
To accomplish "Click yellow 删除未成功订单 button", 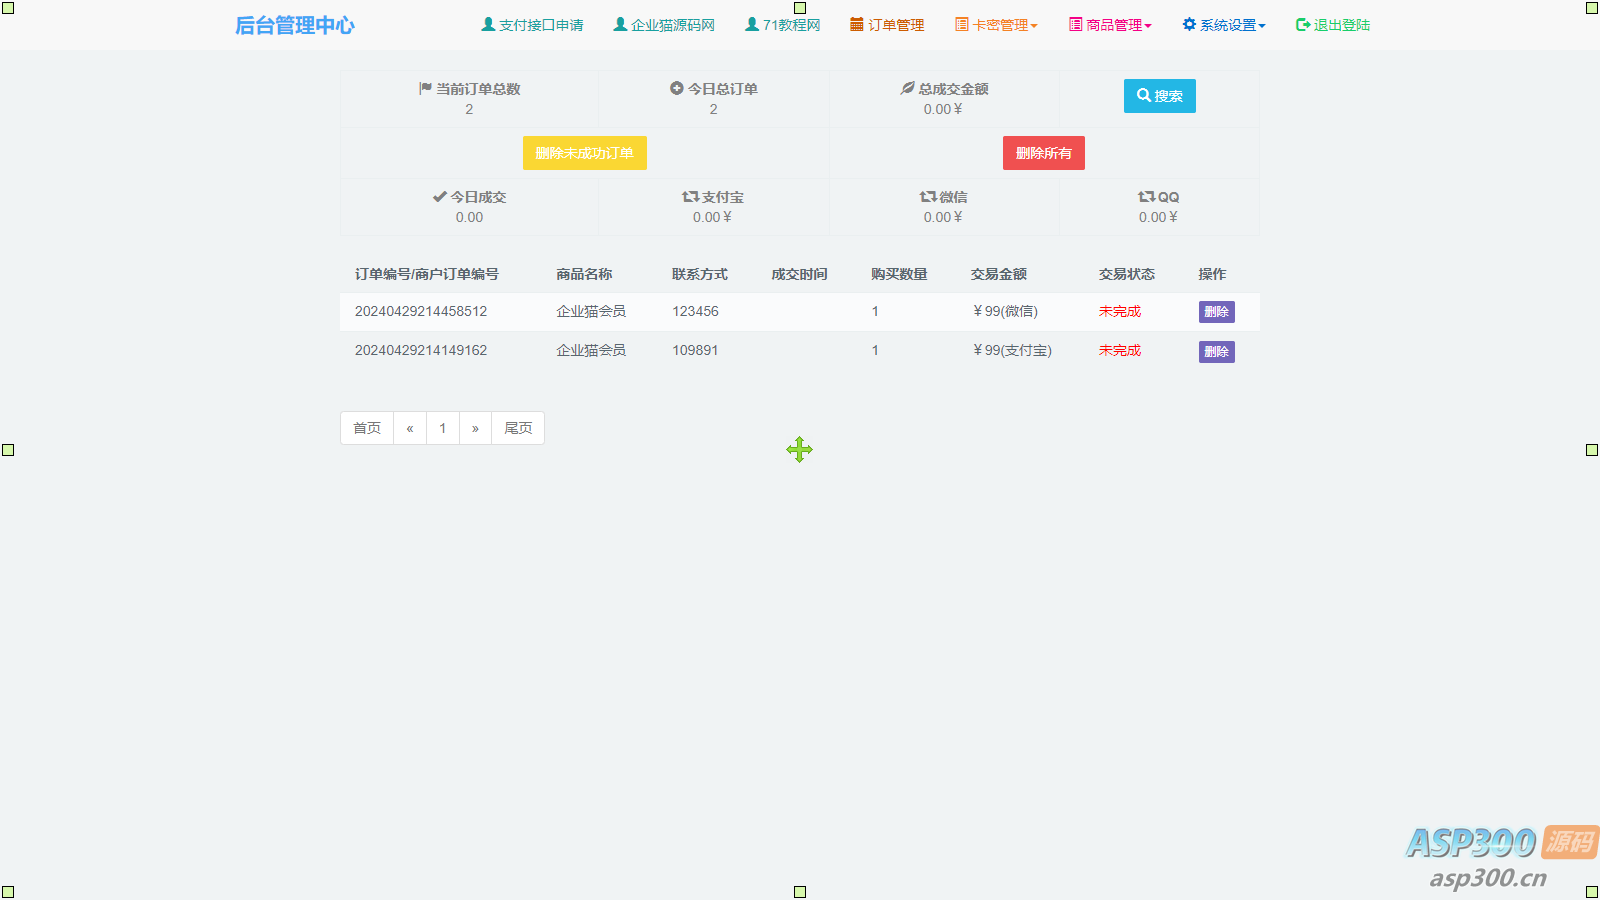I will click(585, 153).
